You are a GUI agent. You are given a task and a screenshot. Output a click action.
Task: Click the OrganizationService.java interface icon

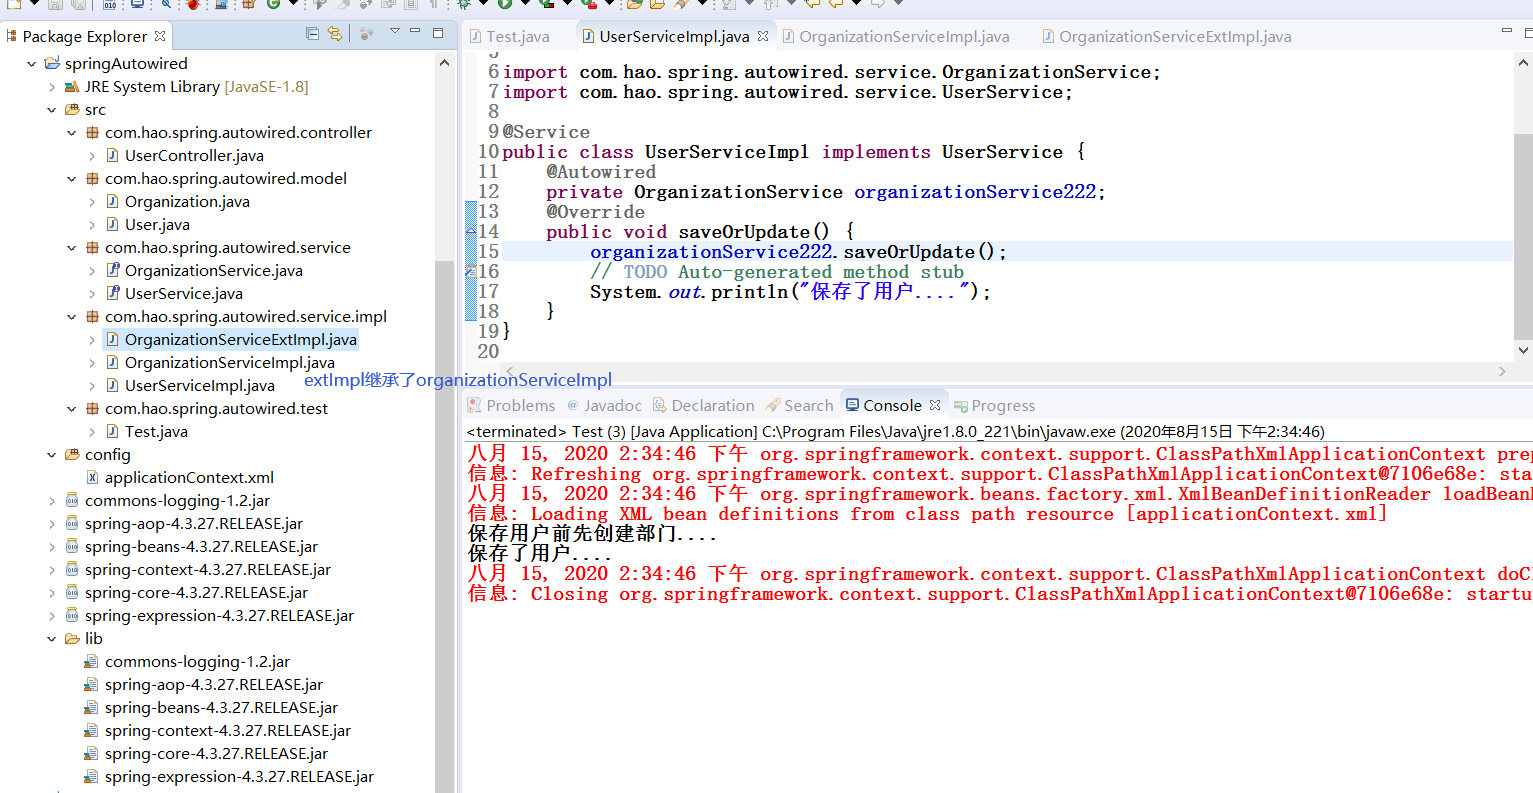click(113, 271)
